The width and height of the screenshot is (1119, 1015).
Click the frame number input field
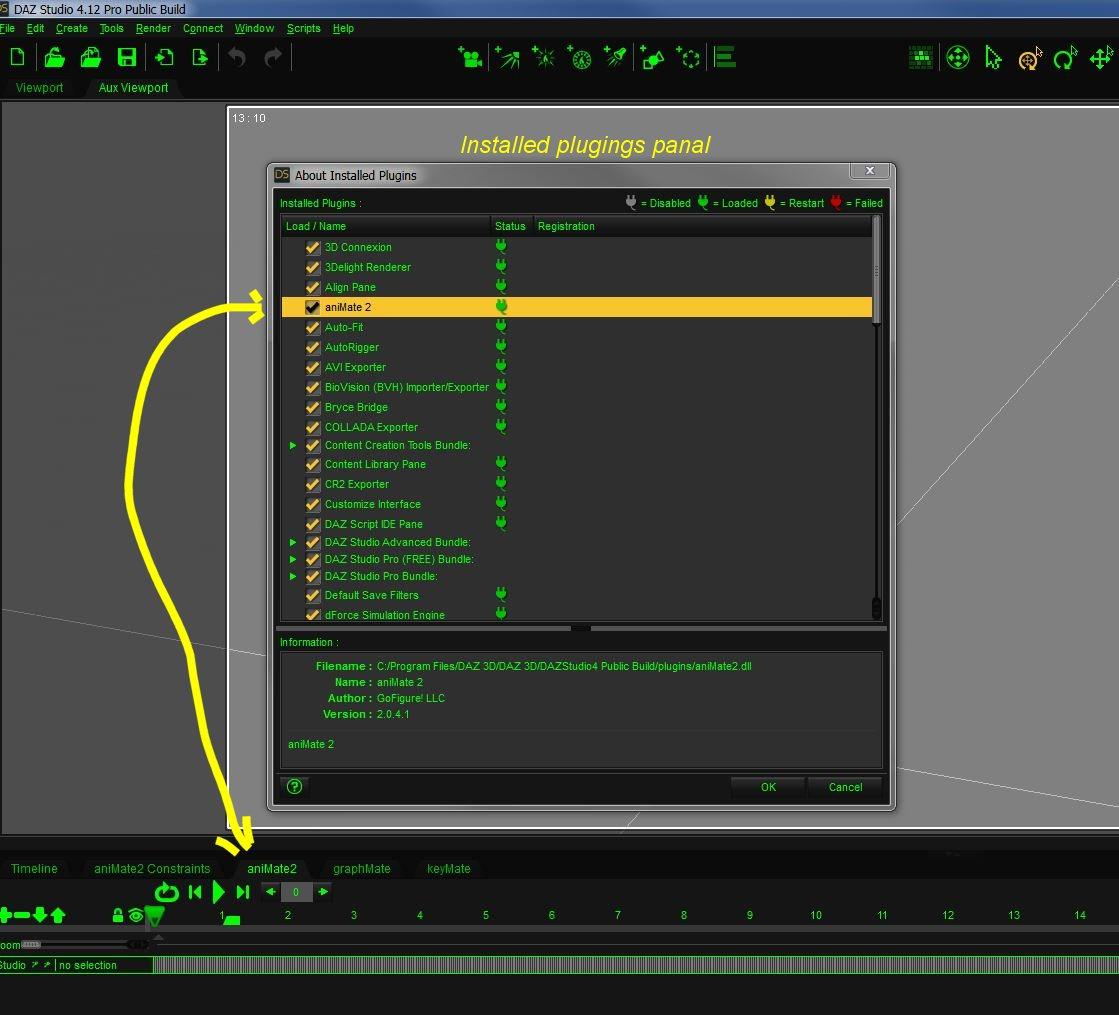click(296, 892)
